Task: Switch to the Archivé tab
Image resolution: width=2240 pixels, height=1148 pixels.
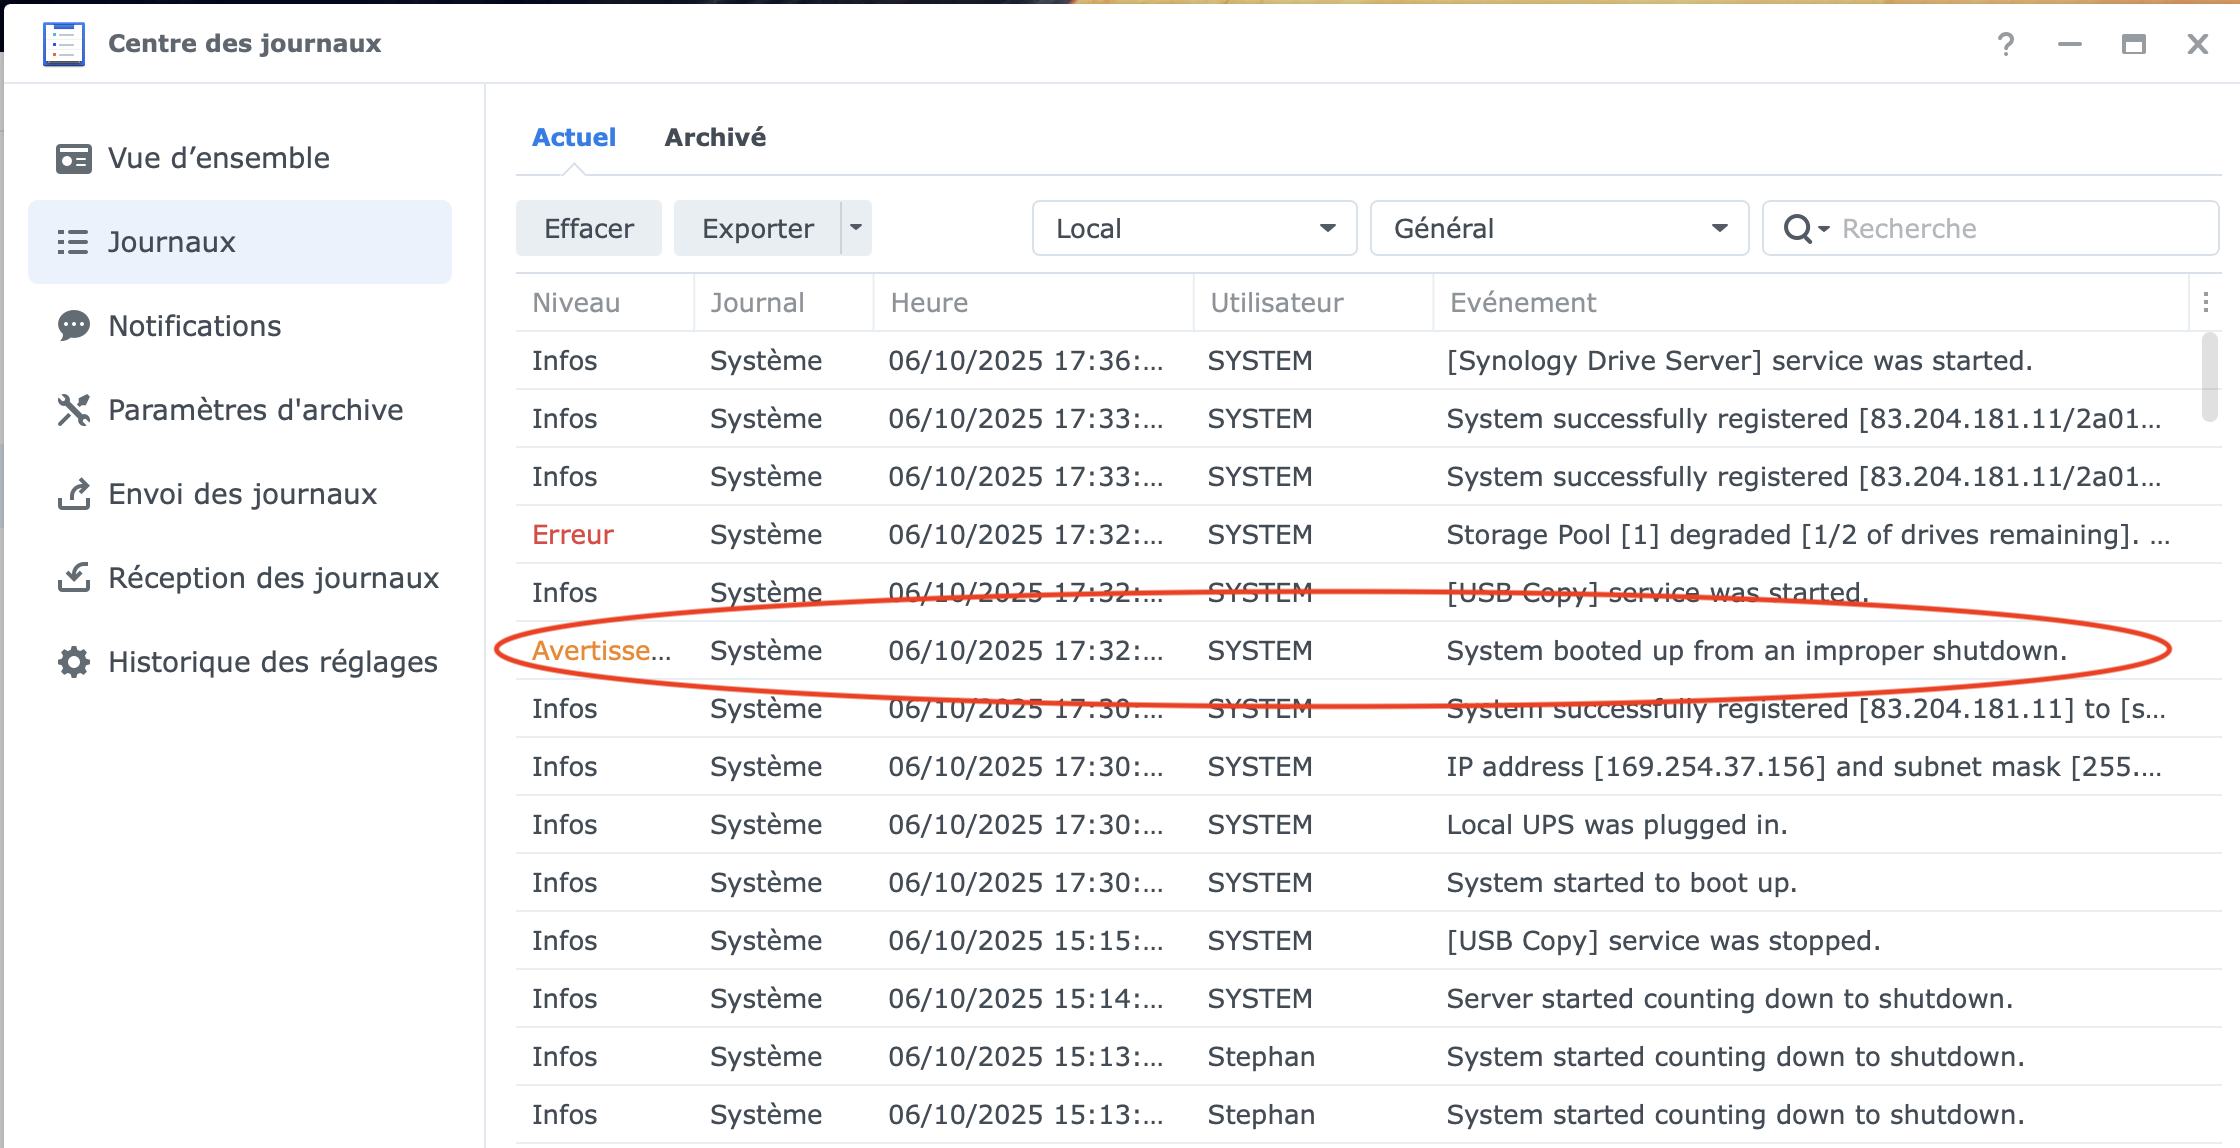Action: [x=715, y=137]
